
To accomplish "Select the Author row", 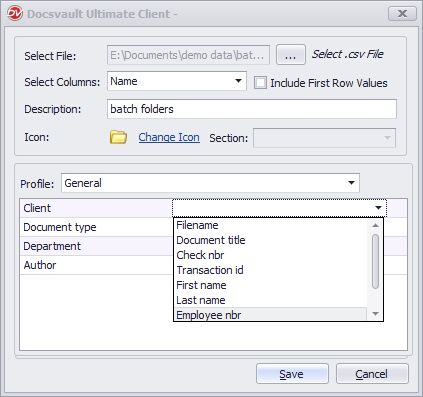I will point(96,265).
